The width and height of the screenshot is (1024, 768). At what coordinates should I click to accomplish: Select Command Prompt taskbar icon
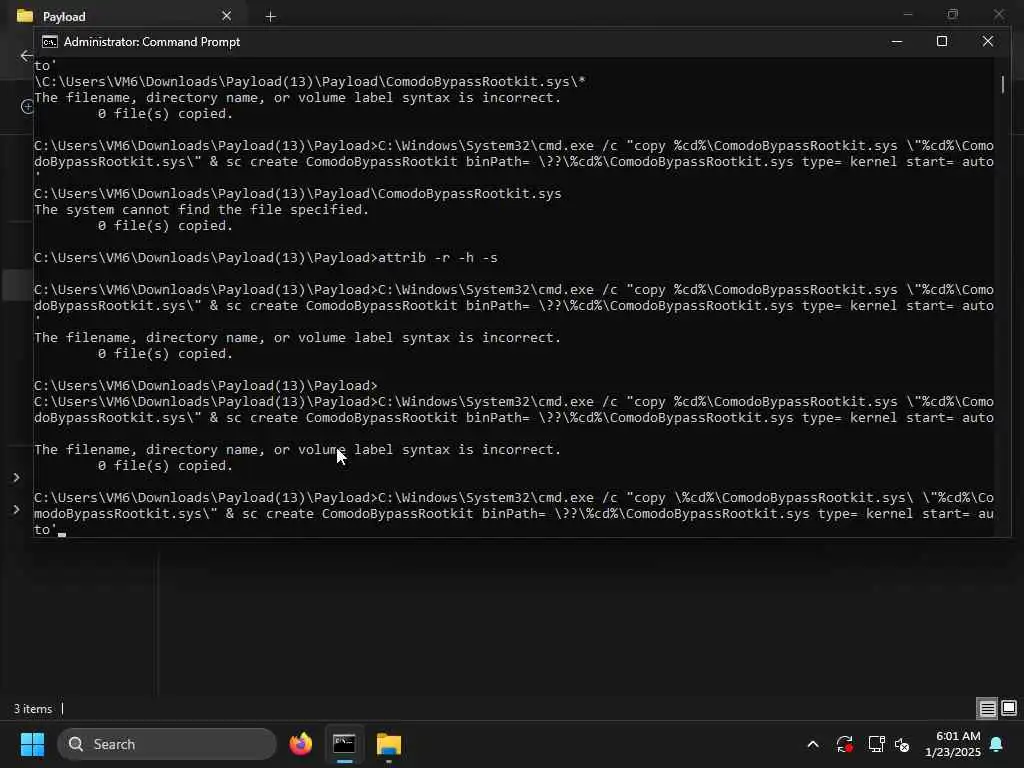click(x=344, y=744)
